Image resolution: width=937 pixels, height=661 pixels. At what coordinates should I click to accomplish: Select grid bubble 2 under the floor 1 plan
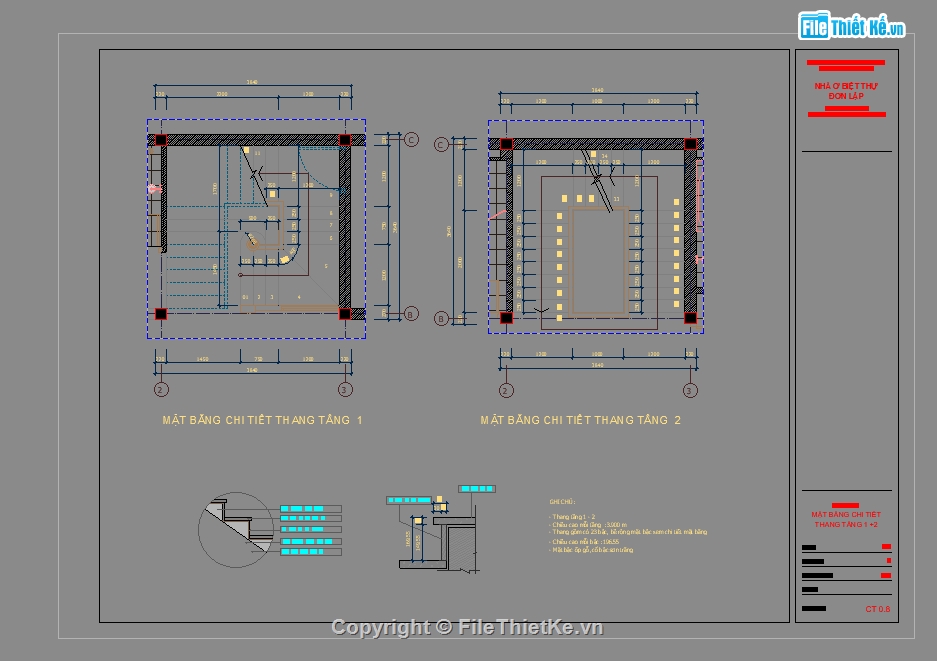161,390
